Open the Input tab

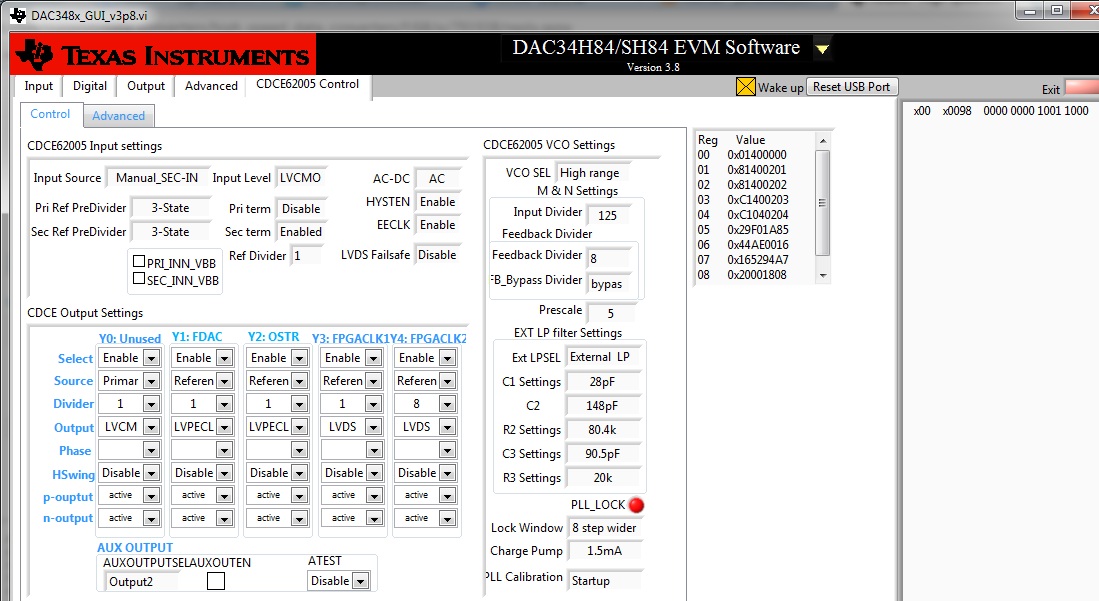(x=39, y=86)
